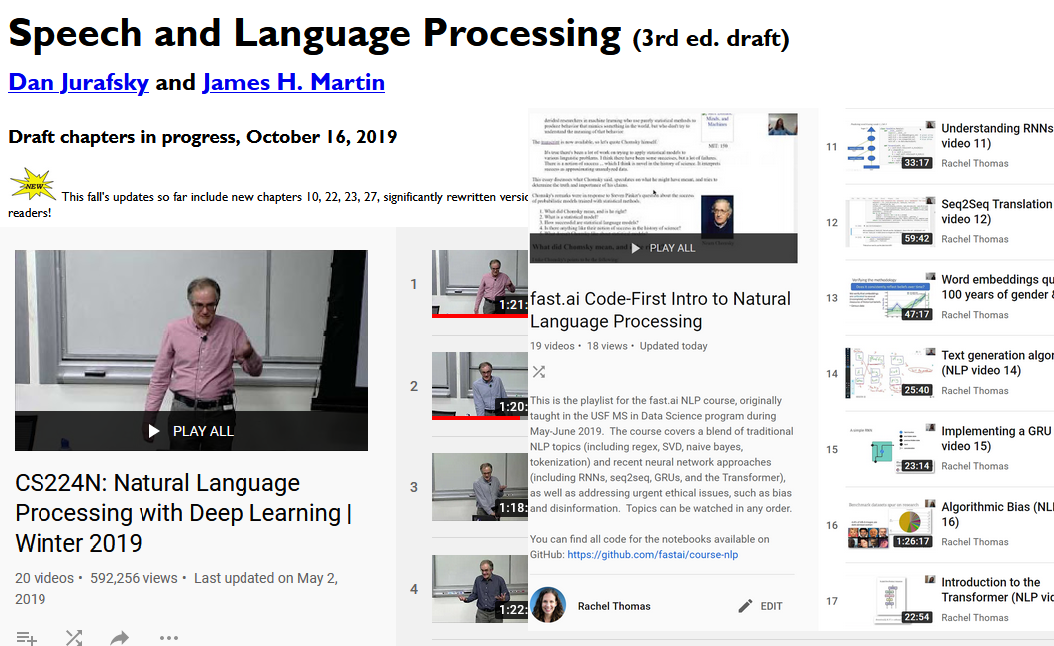This screenshot has width=1054, height=646.
Task: Share the CS224N playlist via arrow icon
Action: pyautogui.click(x=120, y=637)
